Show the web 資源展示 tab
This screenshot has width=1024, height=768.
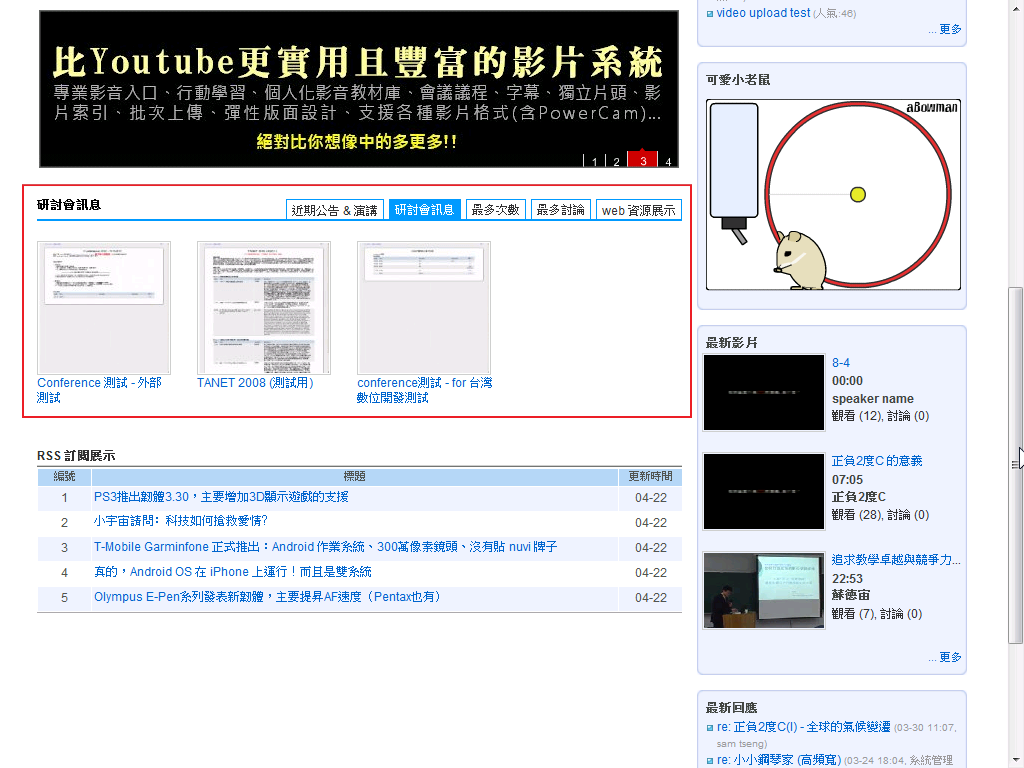[638, 210]
